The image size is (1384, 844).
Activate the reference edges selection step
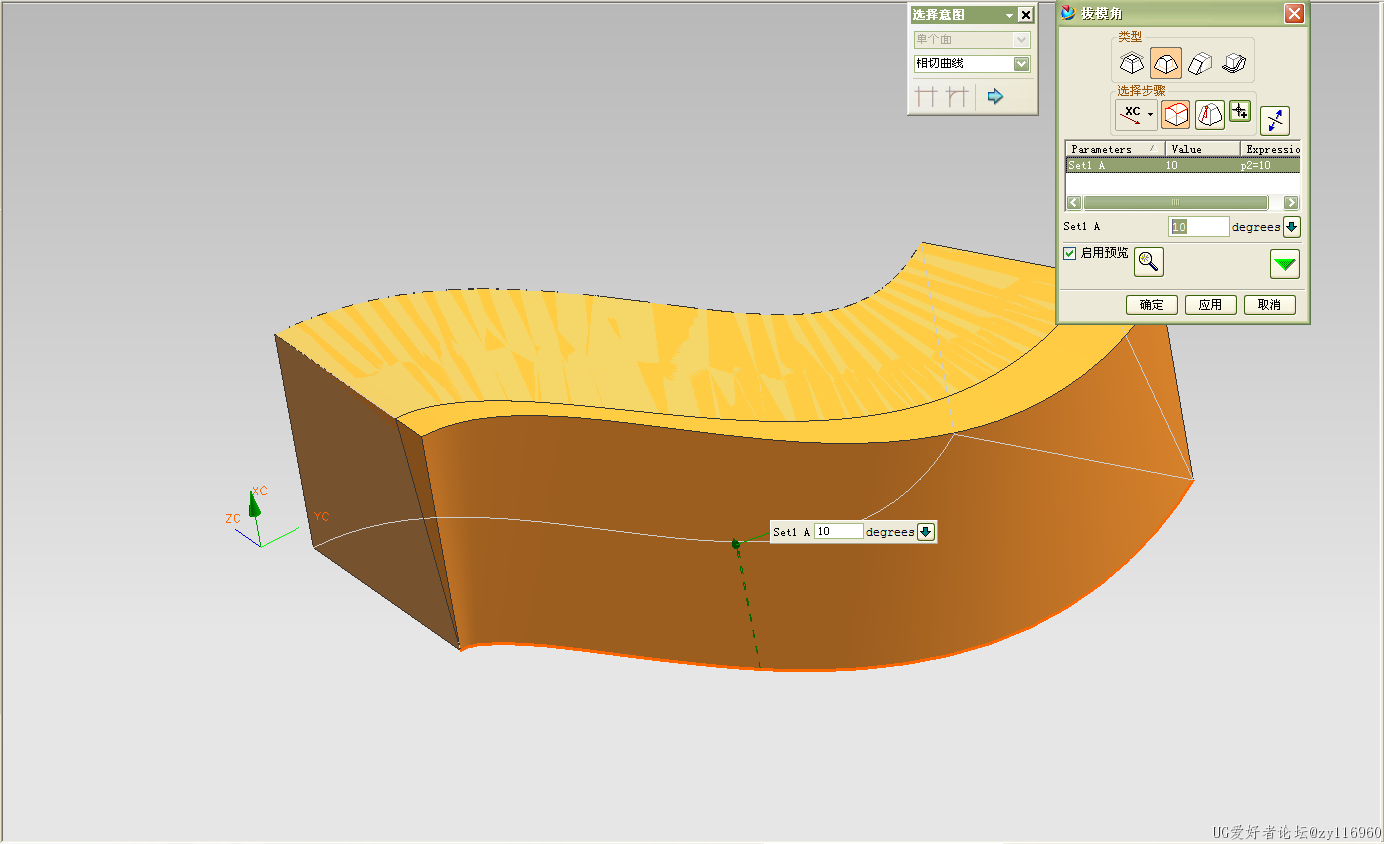pyautogui.click(x=1176, y=115)
